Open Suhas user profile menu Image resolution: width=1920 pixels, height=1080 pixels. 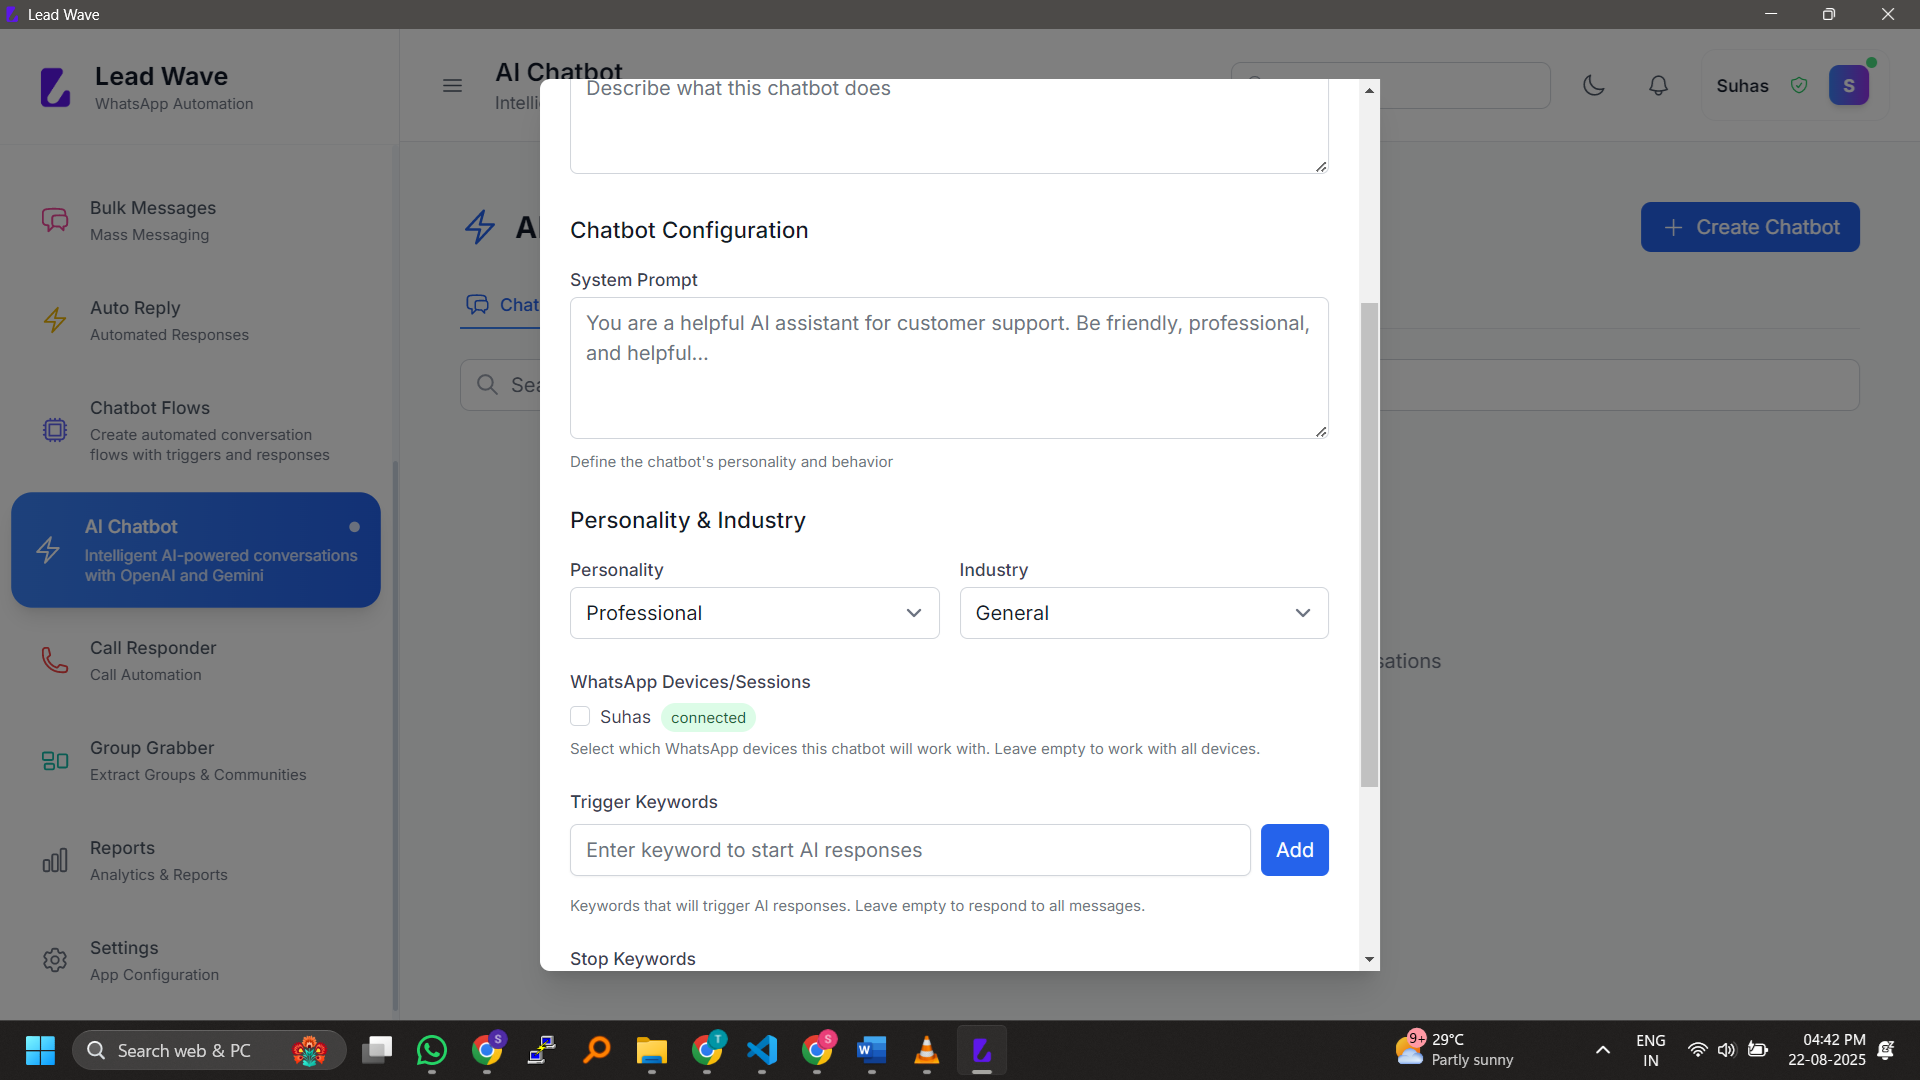tap(1848, 86)
